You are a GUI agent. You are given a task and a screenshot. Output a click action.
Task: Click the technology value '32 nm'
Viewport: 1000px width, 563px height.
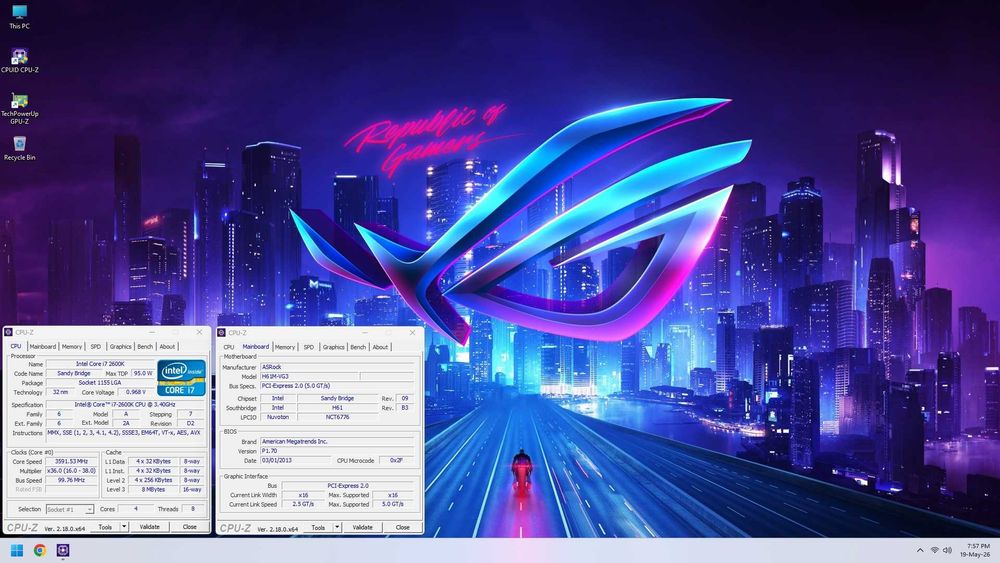click(61, 392)
